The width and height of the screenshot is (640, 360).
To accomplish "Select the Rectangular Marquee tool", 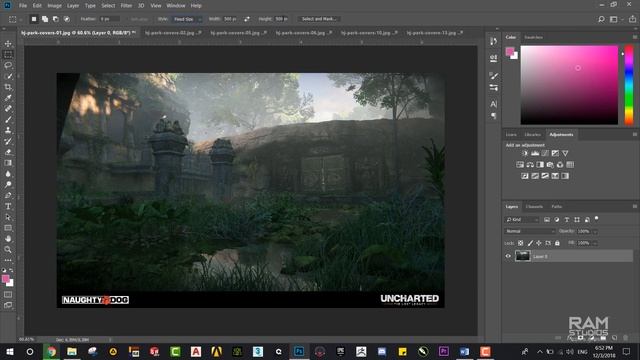I will [8, 54].
